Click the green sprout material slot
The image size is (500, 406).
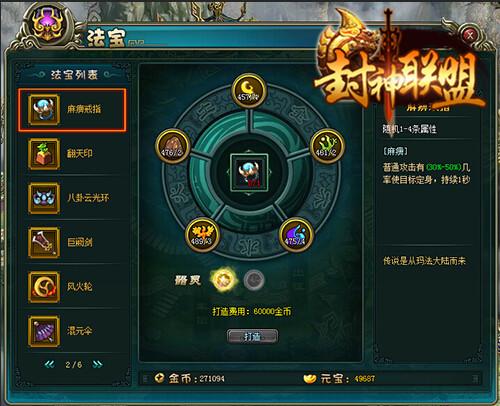(x=327, y=146)
